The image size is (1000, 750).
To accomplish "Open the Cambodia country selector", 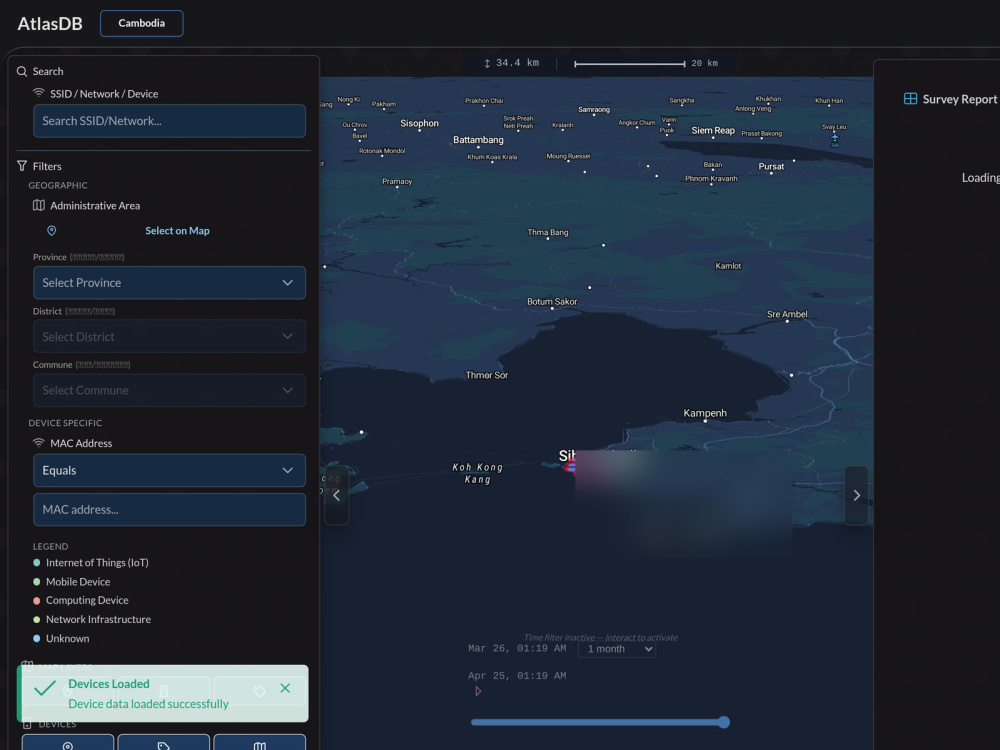I will pyautogui.click(x=142, y=23).
